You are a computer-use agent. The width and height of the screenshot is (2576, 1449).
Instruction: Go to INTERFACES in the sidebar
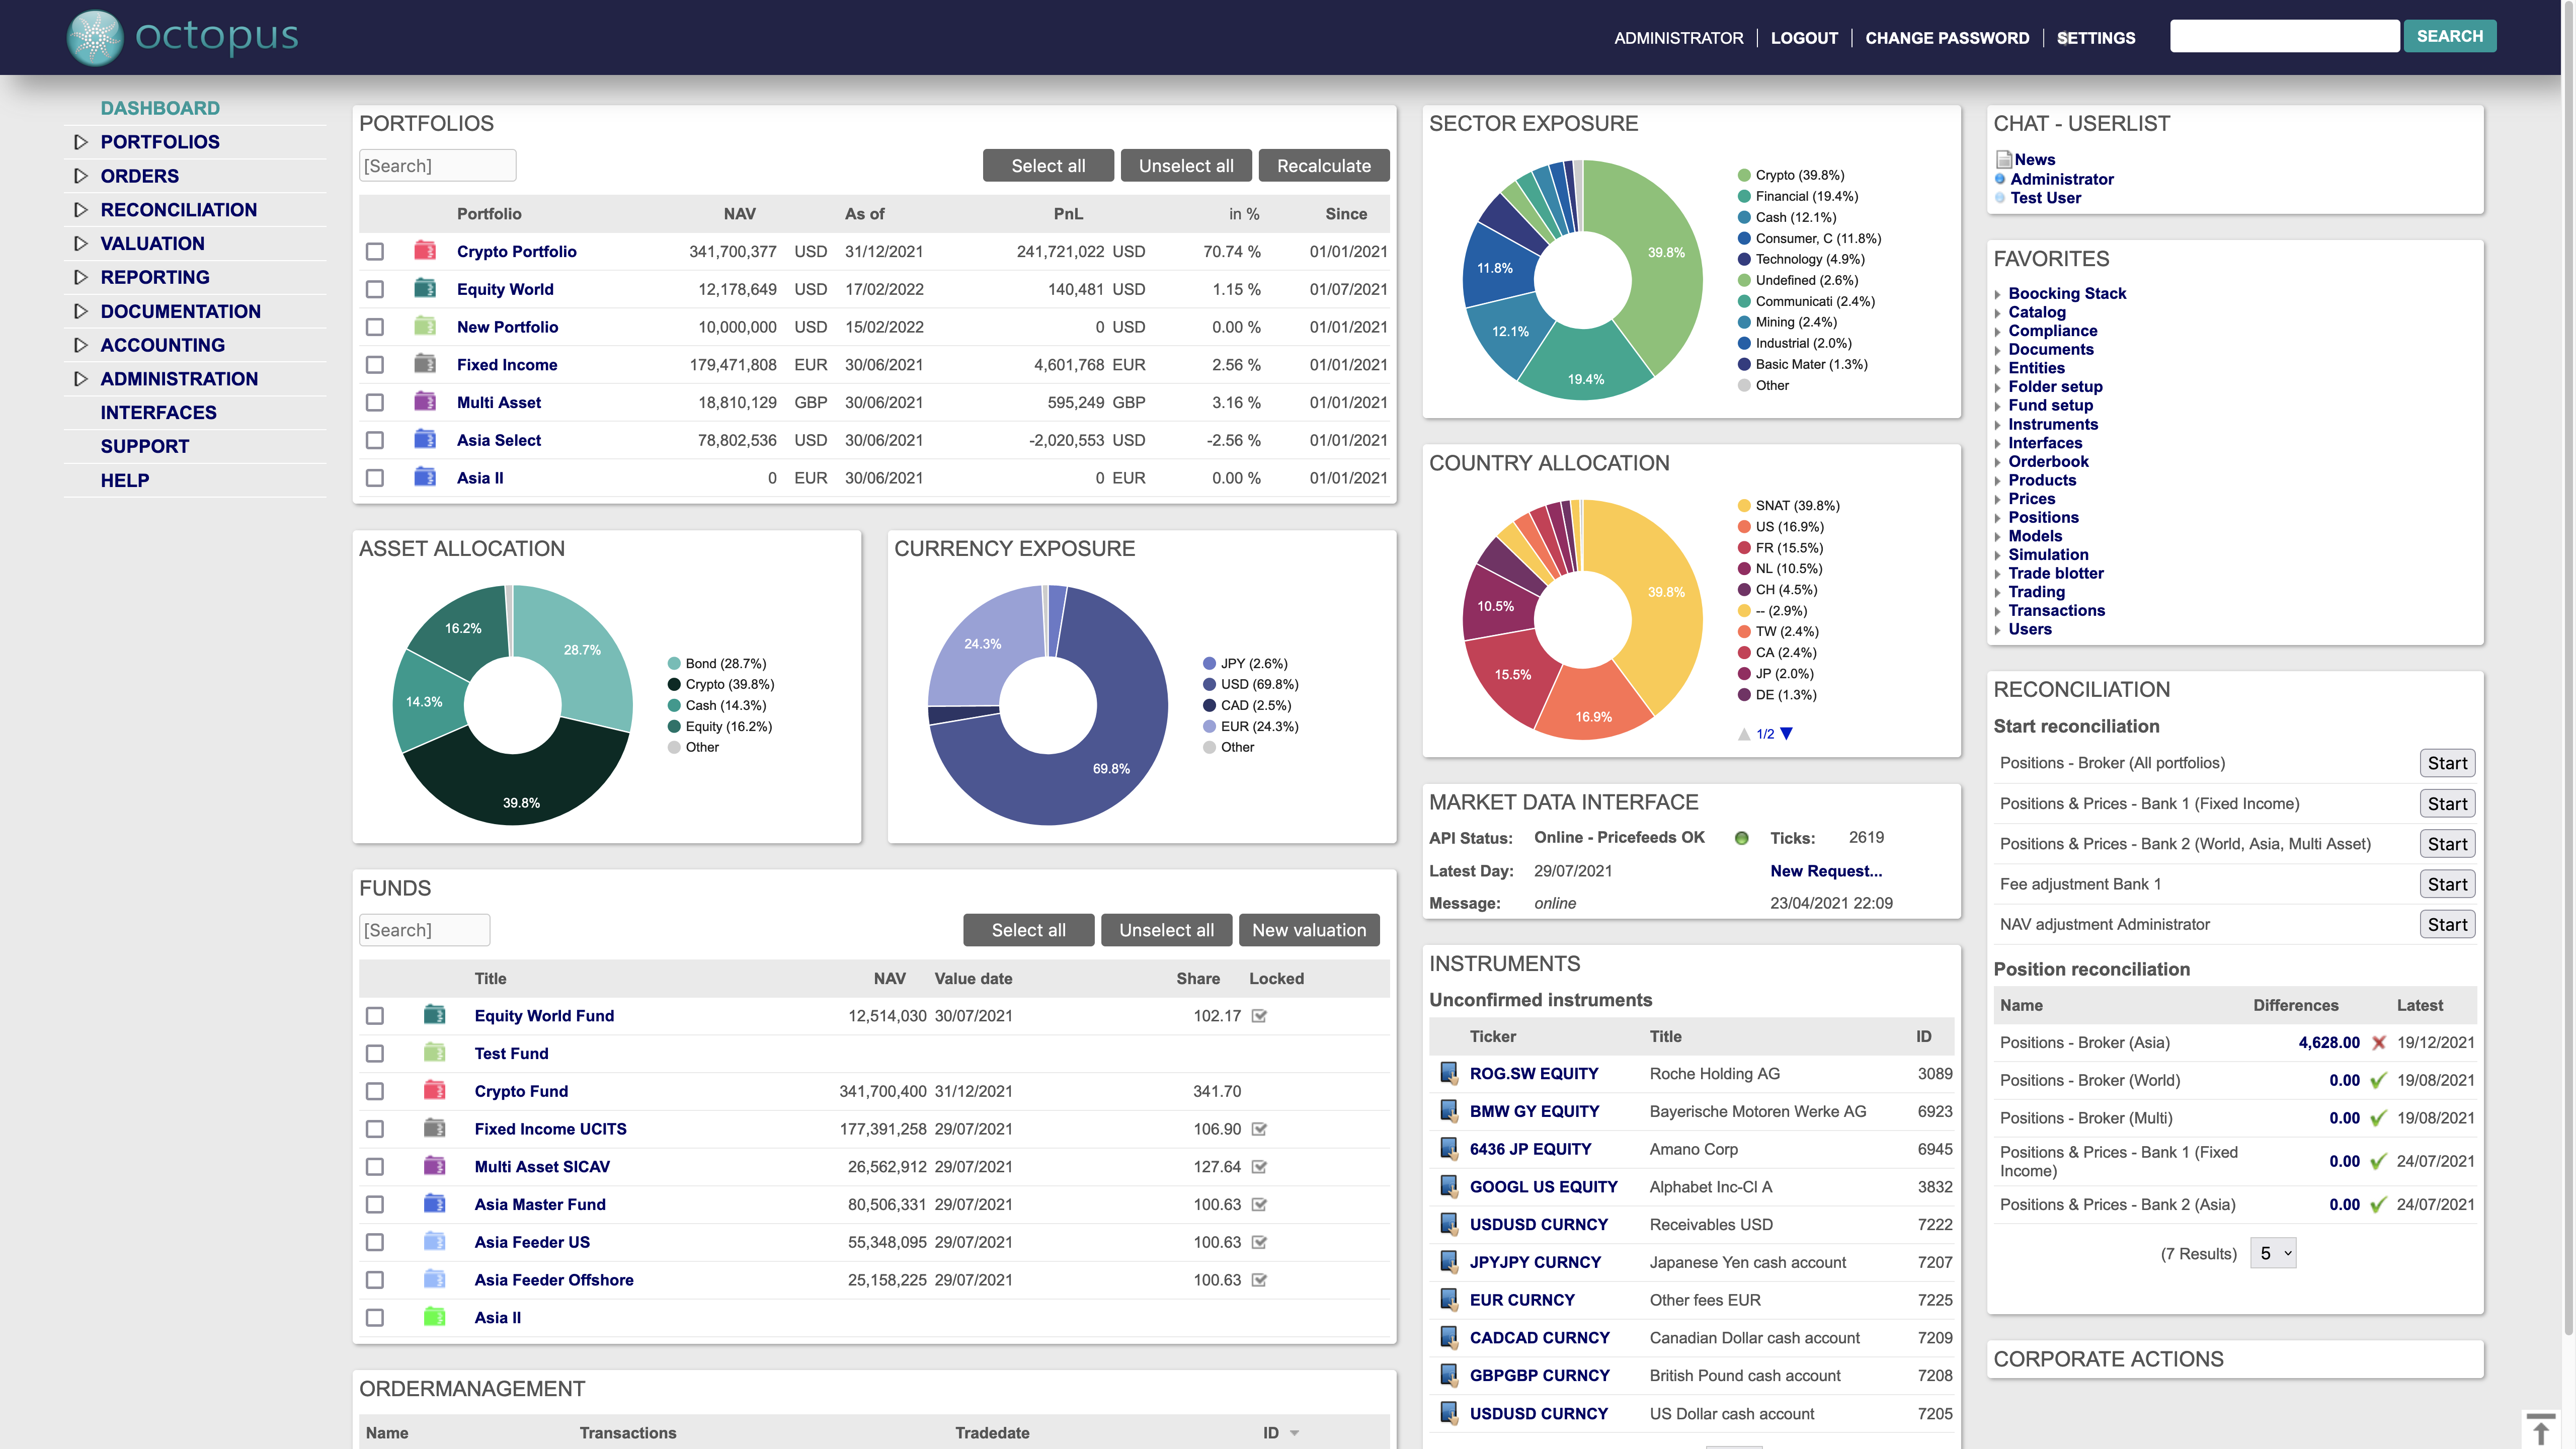158,412
